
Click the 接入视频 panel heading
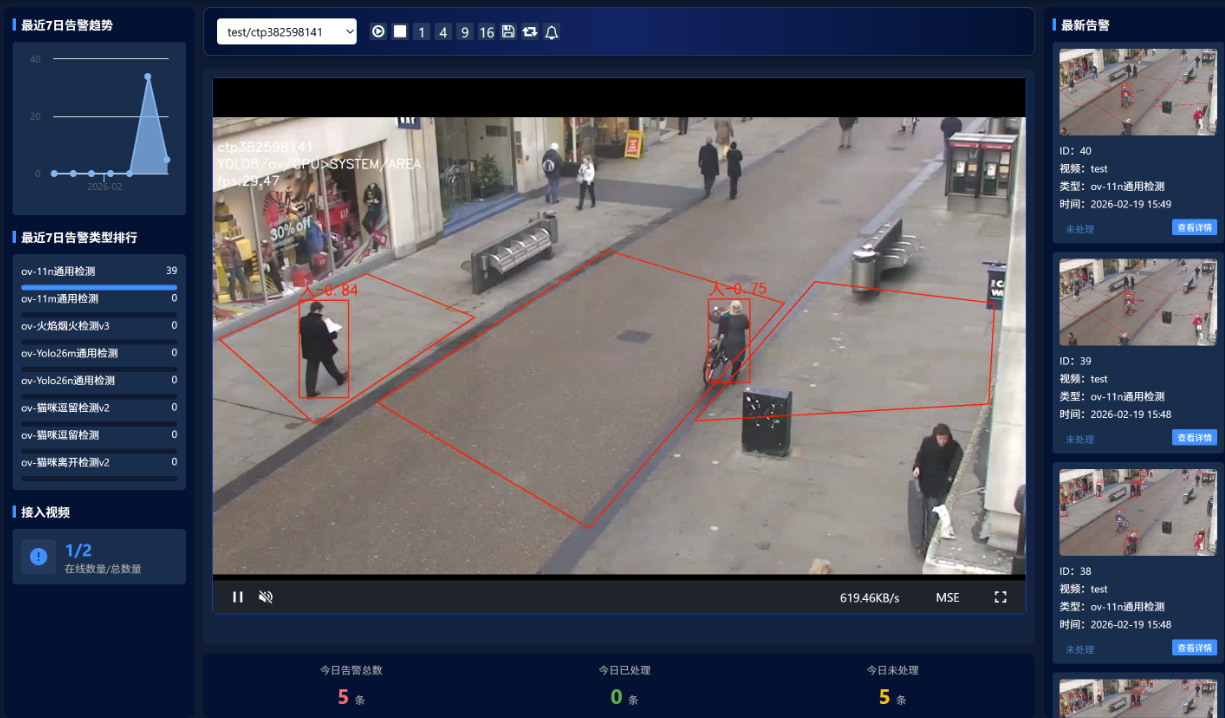(x=45, y=512)
